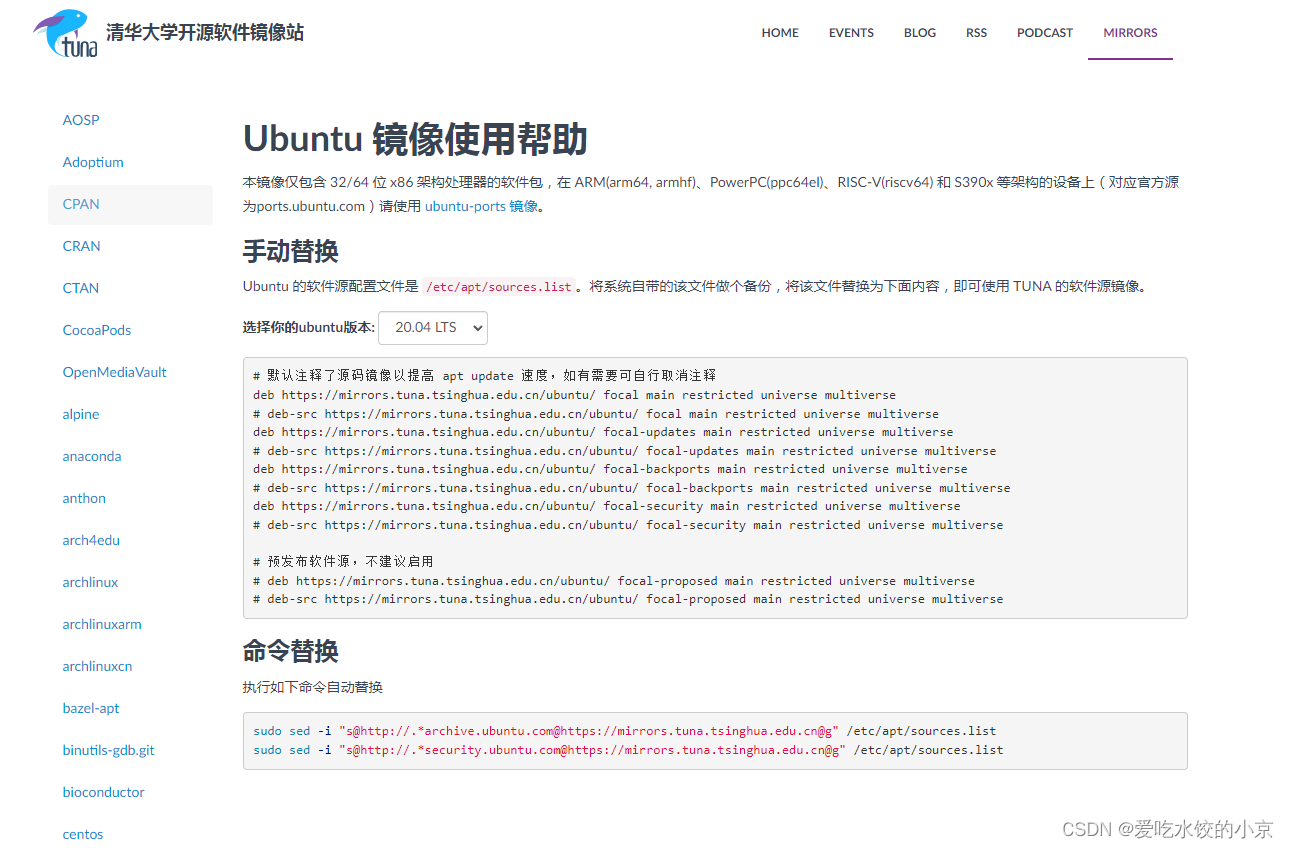Click the 执行如下命令自动替换 text

coord(313,687)
